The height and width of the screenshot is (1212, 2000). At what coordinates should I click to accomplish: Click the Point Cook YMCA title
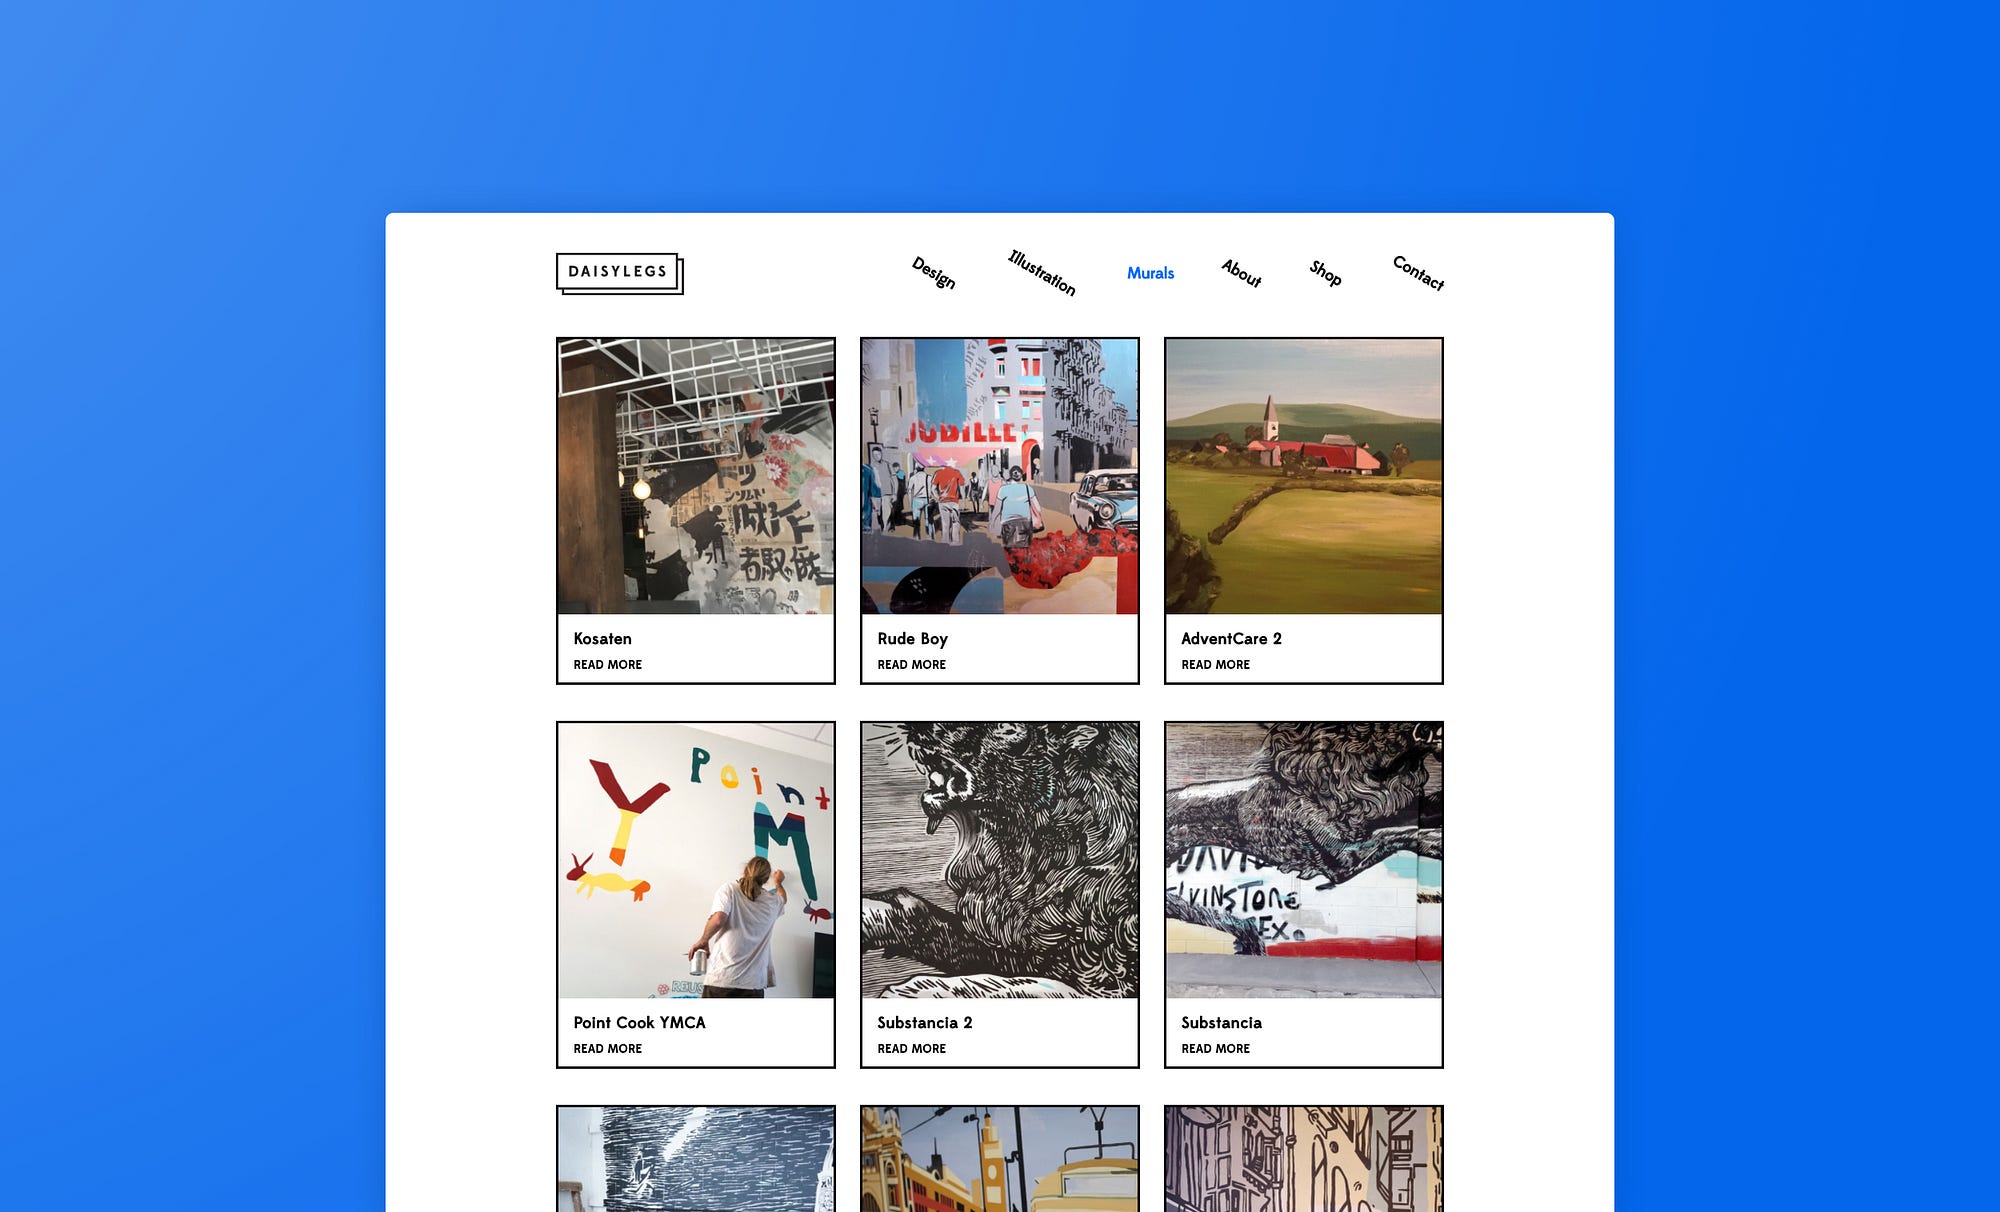639,1023
